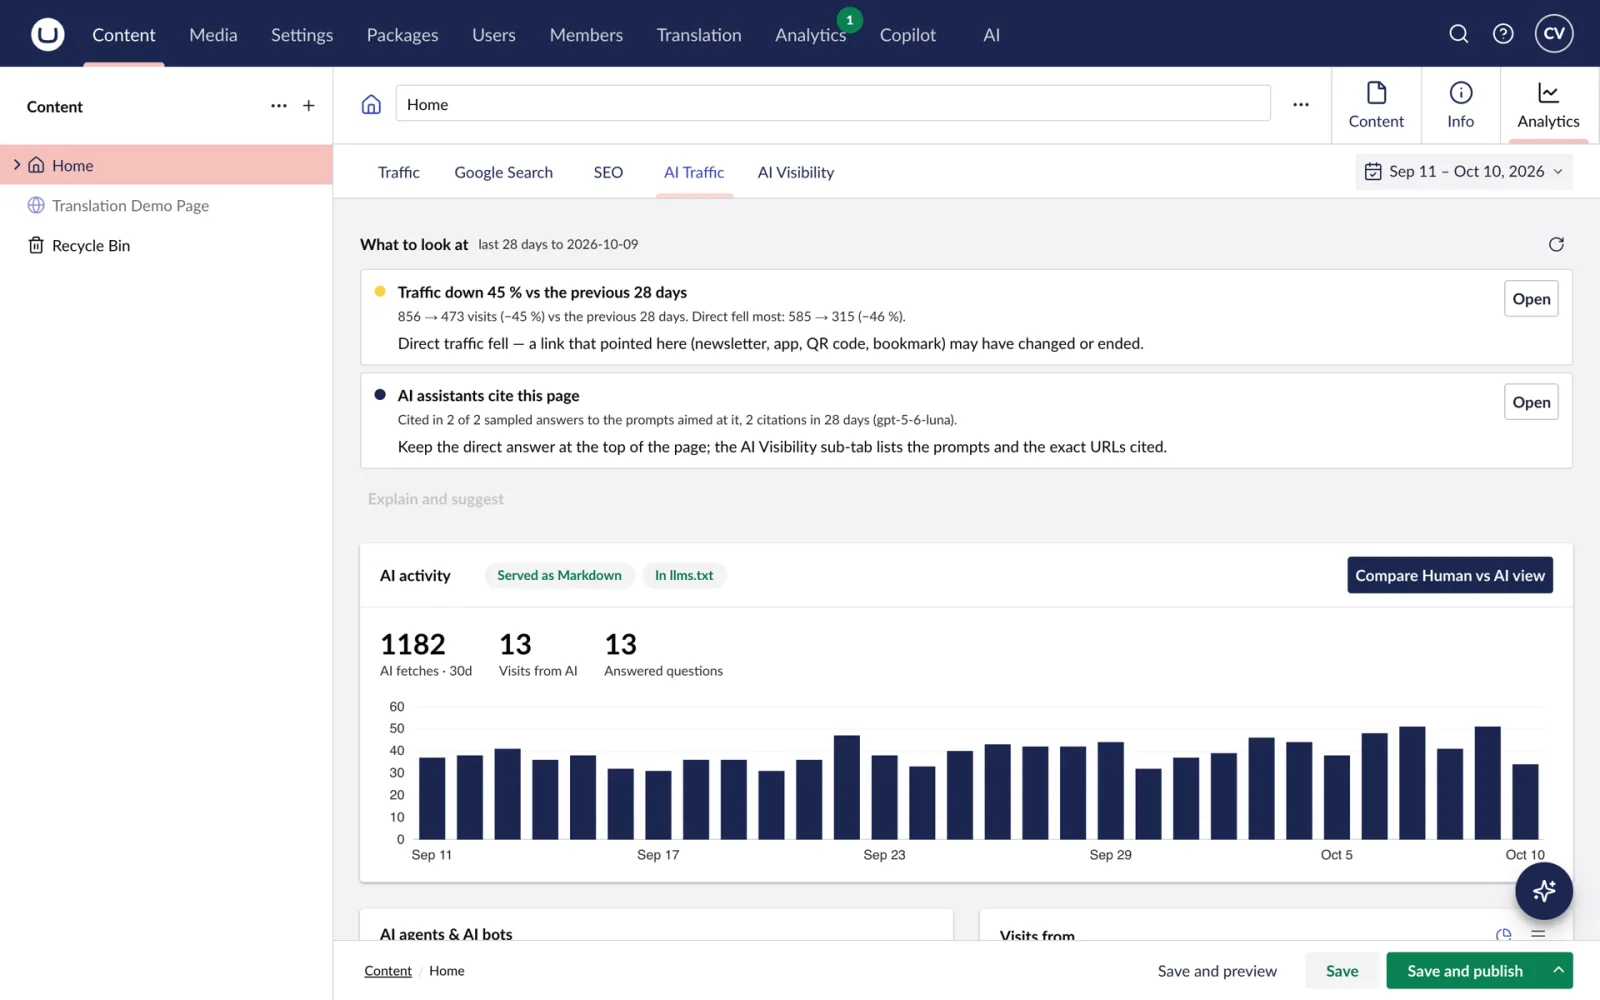Click the Umbraco logo icon

(47, 34)
